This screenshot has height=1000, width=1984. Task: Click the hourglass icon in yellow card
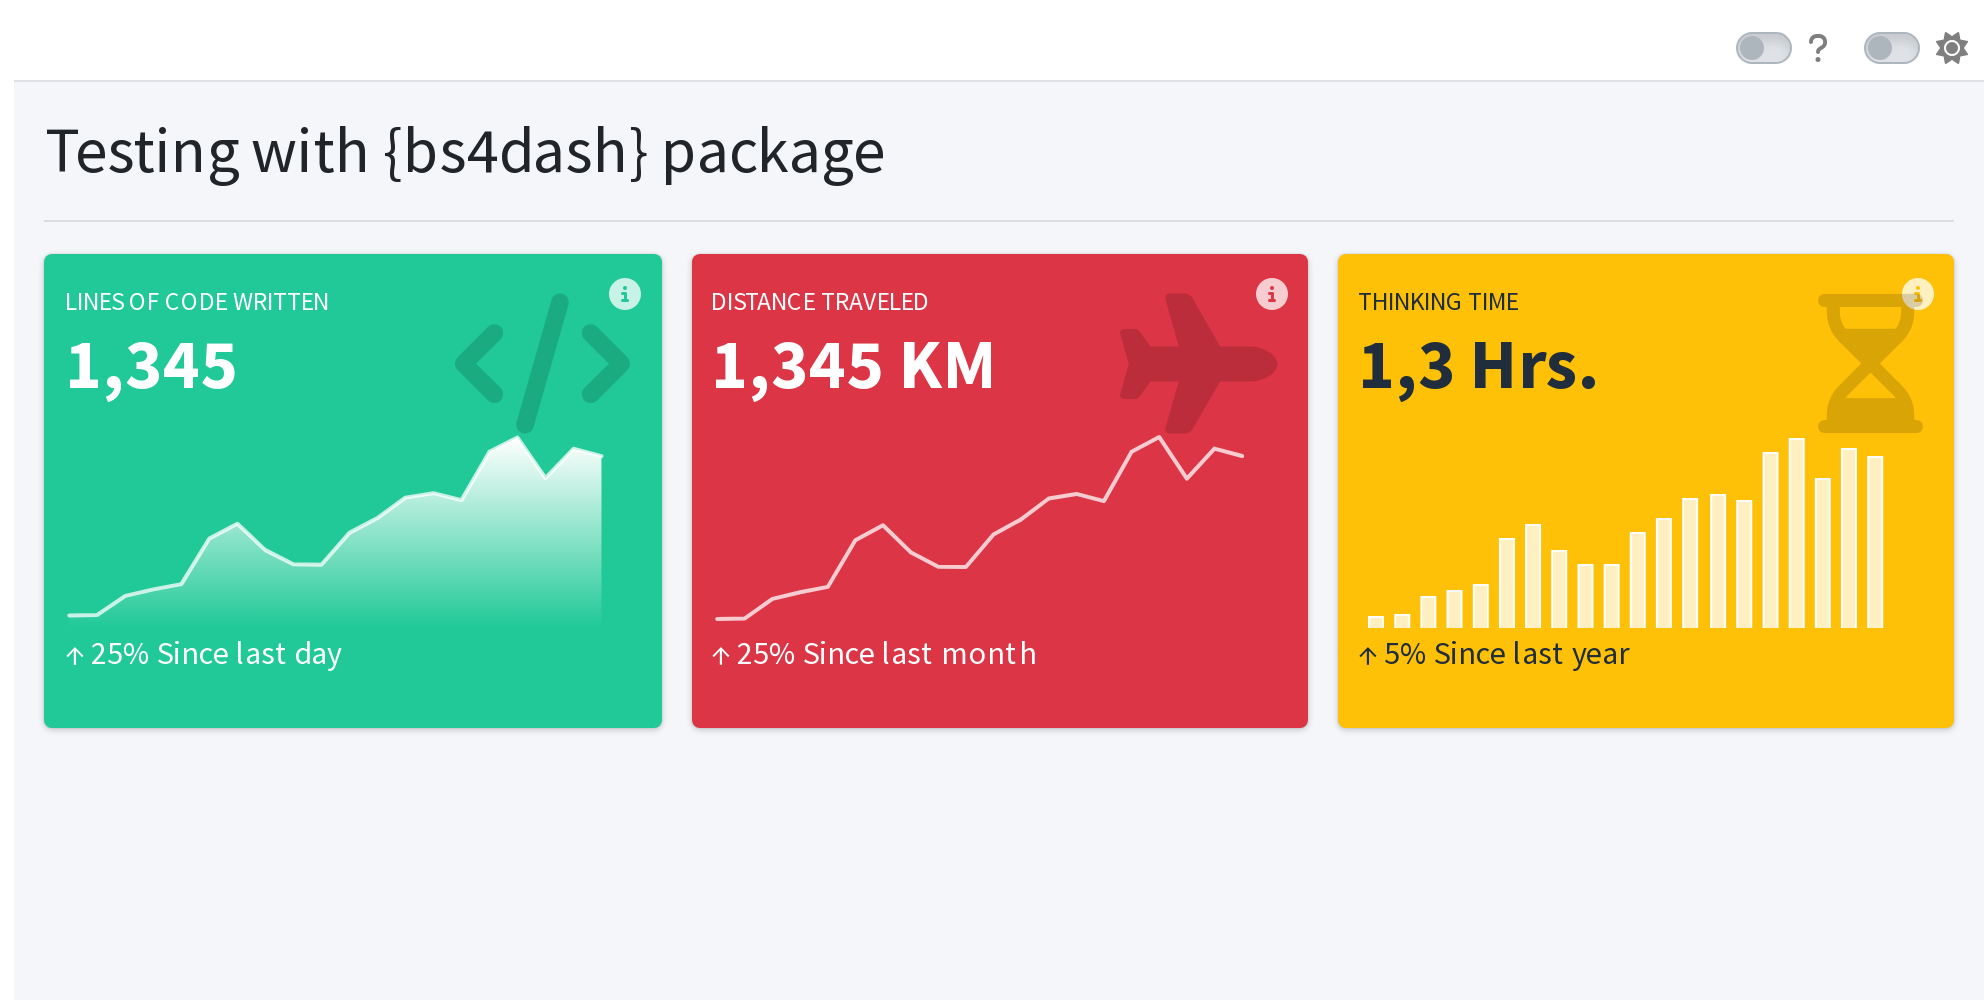tap(1870, 363)
